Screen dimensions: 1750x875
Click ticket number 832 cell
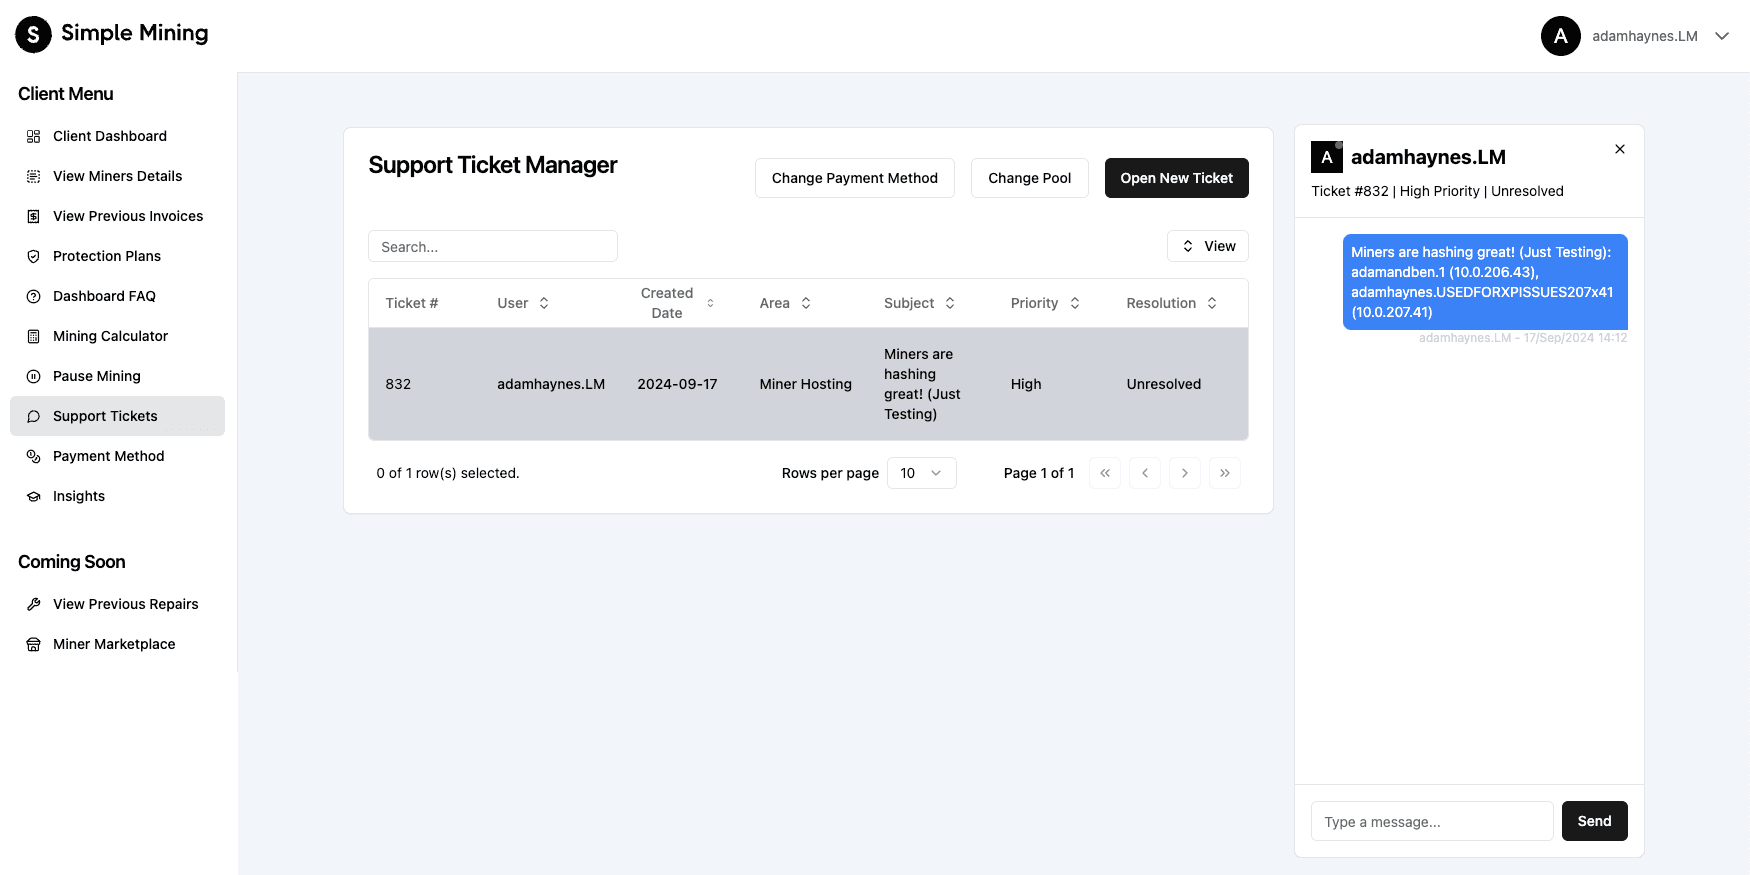point(398,384)
